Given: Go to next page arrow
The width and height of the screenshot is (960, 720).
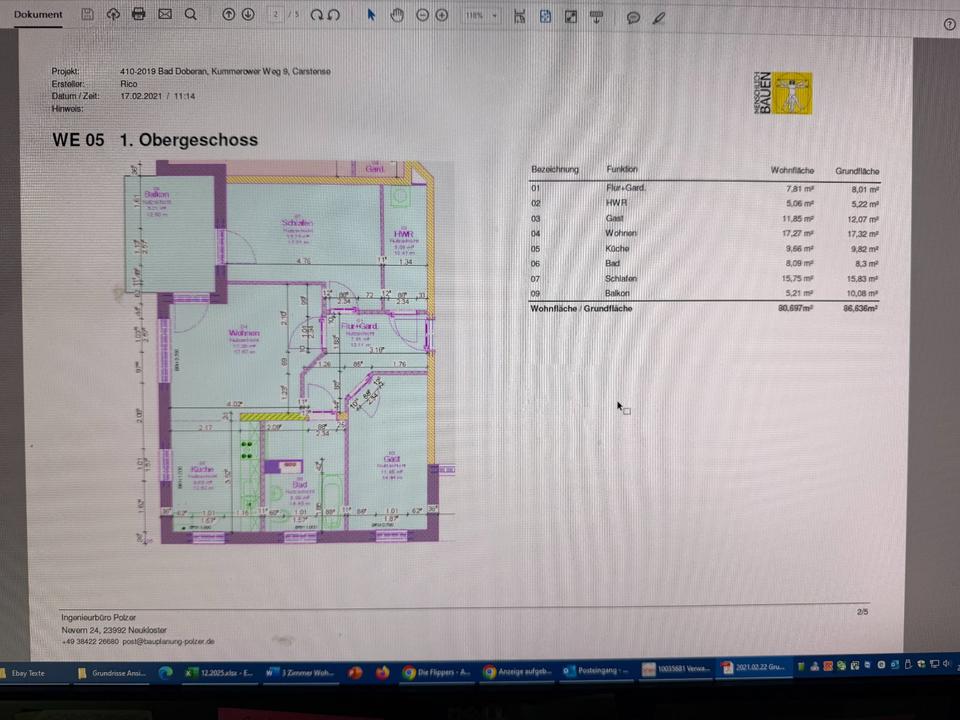Looking at the screenshot, I should (x=248, y=15).
